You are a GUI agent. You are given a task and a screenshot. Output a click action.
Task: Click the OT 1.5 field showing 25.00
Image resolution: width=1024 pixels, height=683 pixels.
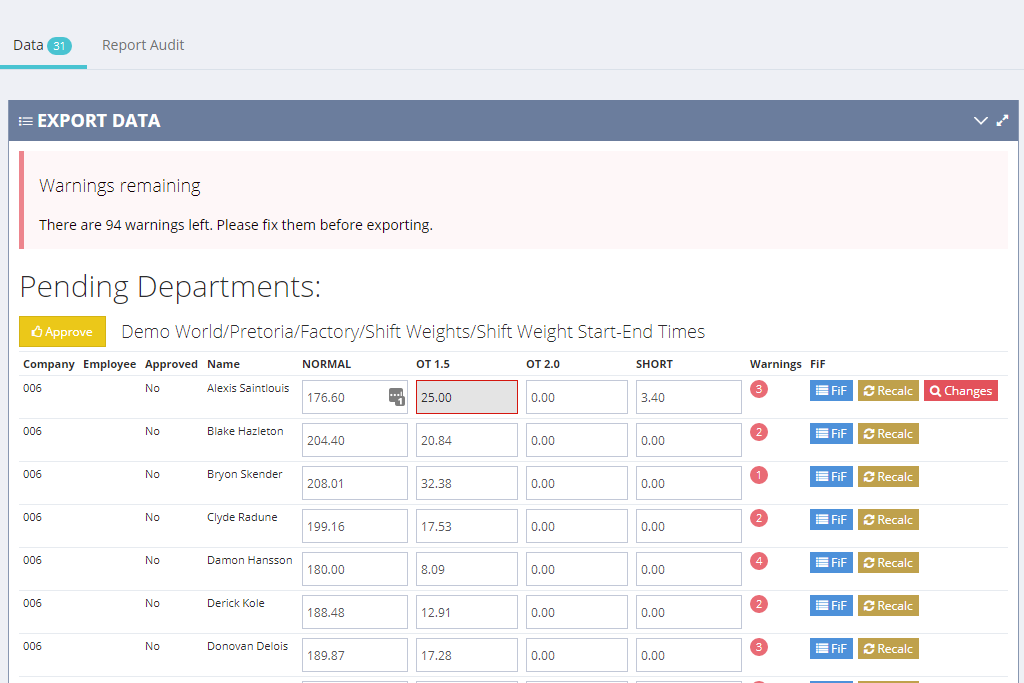click(x=466, y=397)
